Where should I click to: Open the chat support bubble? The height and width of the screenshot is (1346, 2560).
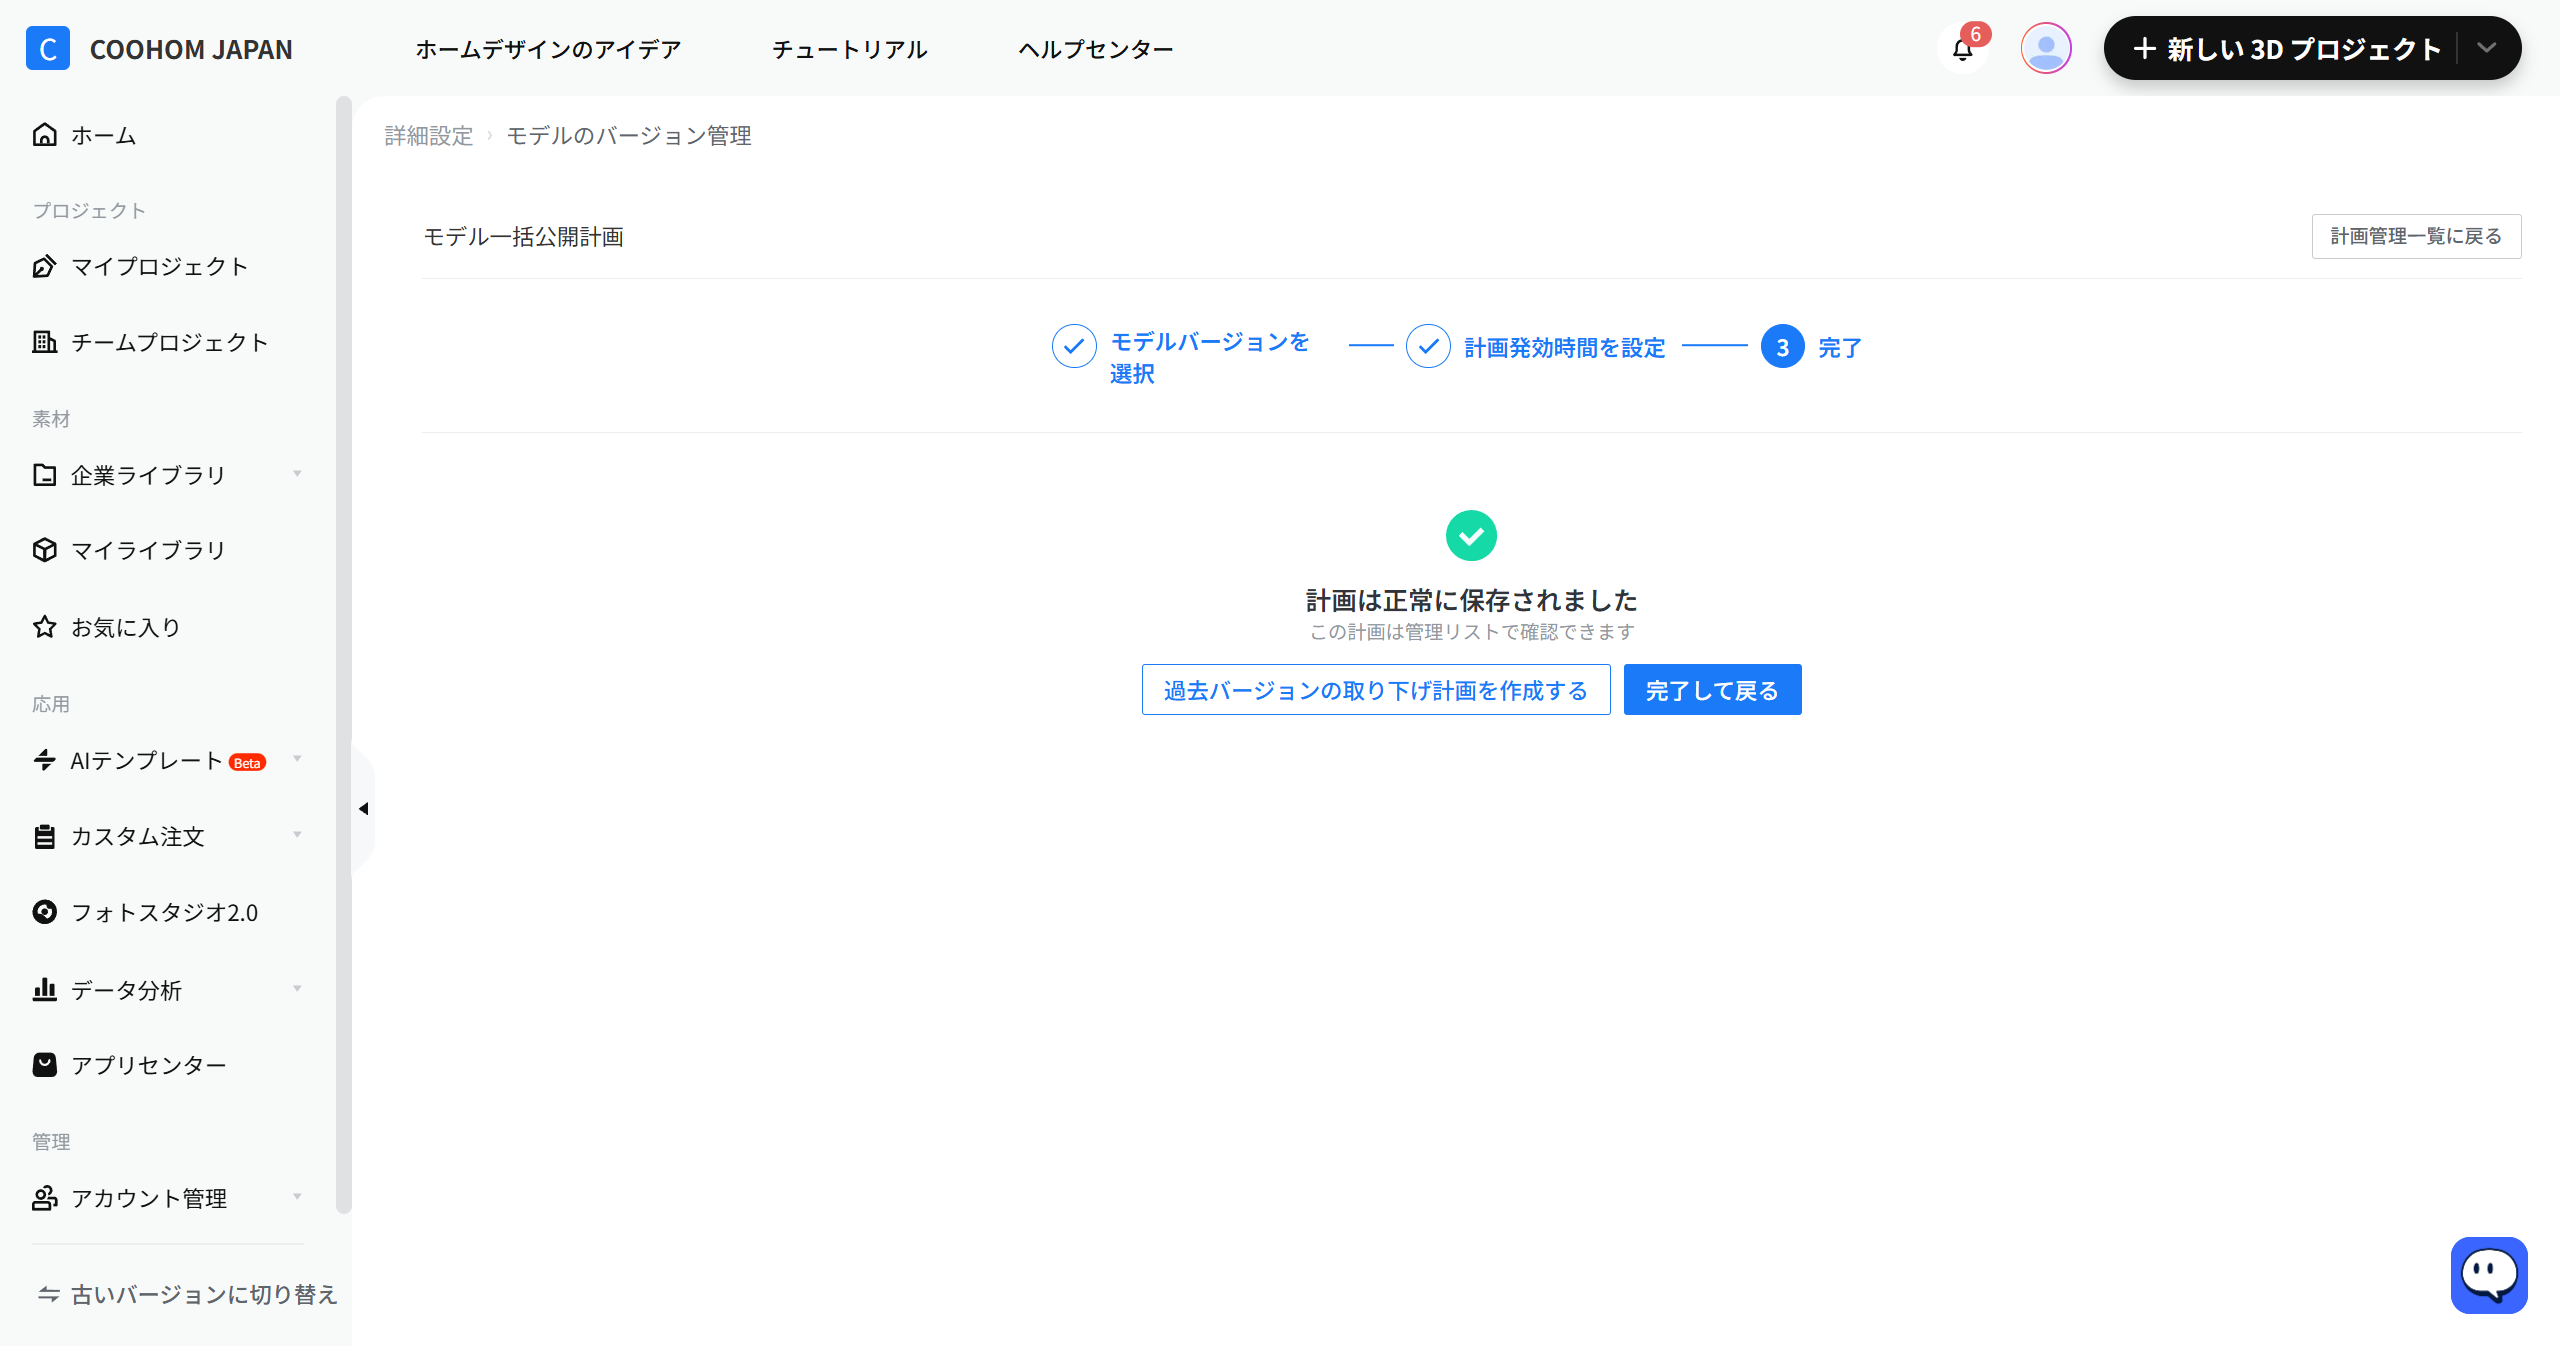click(x=2489, y=1275)
